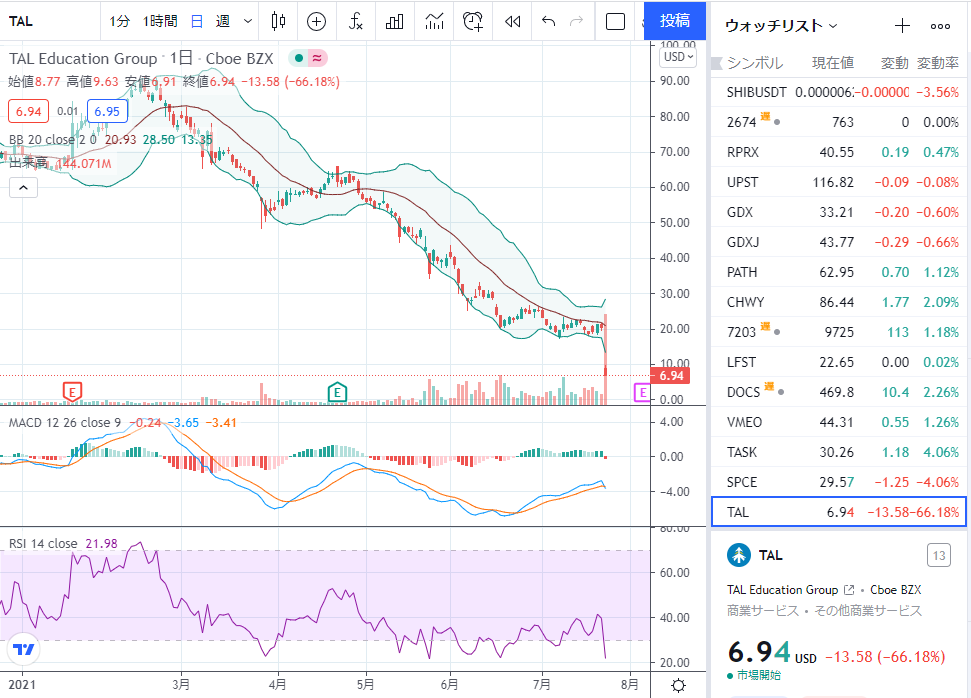Click the blue 投稿 publish button
The width and height of the screenshot is (971, 698).
point(675,21)
